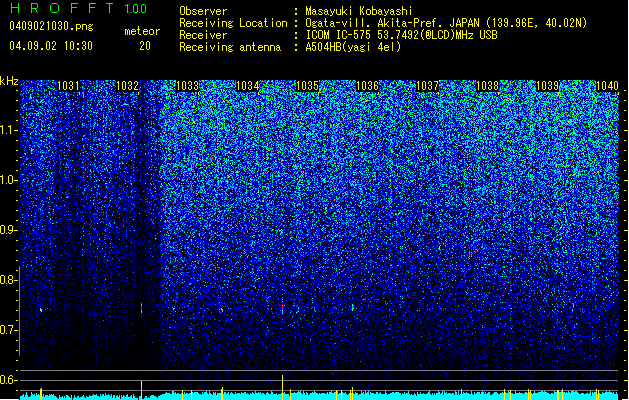This screenshot has height=400, width=629.
Task: Click the 0.6 kHz axis tick label
Action: [x=9, y=380]
